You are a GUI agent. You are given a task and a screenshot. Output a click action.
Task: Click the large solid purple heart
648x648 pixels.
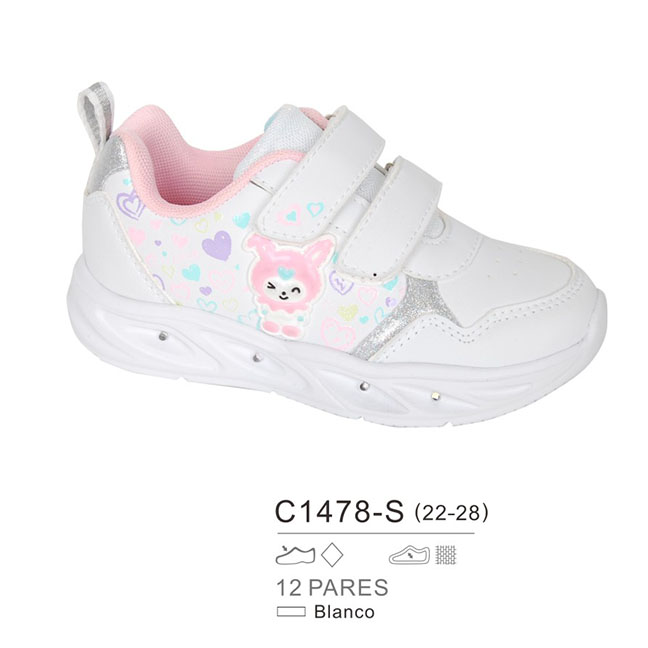217,245
